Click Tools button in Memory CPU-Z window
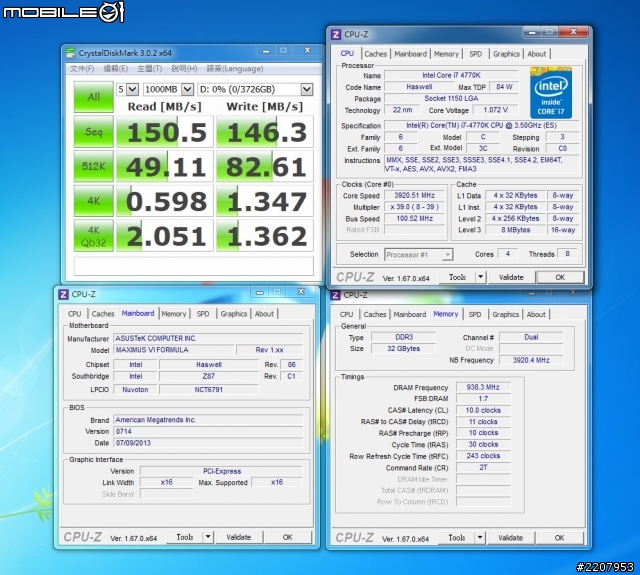The height and width of the screenshot is (575, 640). click(456, 538)
